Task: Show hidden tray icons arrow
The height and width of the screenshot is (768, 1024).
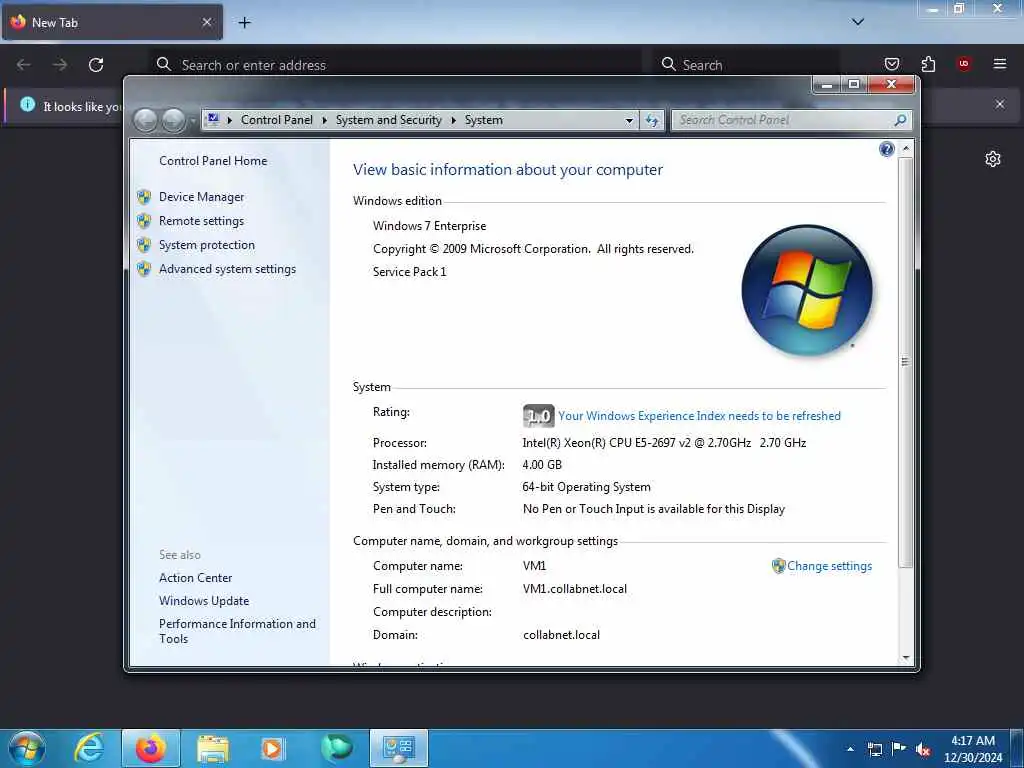Action: point(850,749)
